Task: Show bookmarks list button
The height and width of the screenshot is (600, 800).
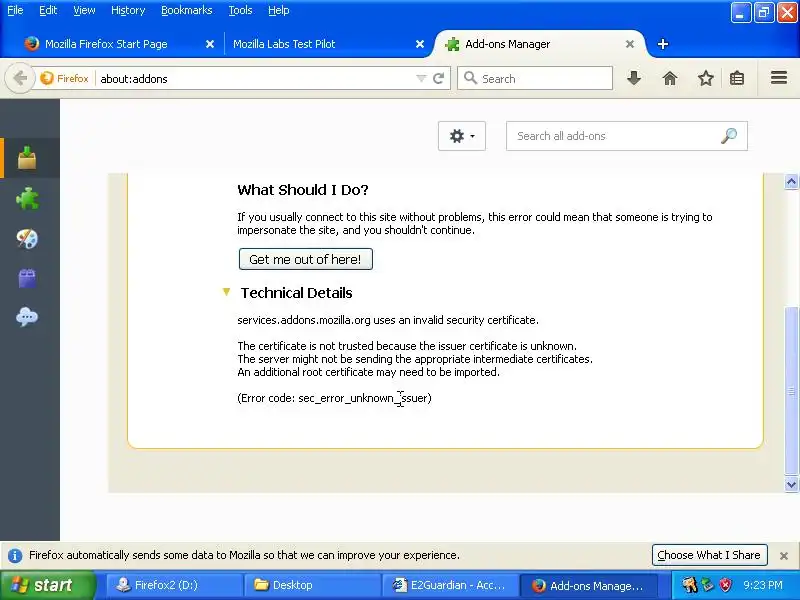Action: 737,79
